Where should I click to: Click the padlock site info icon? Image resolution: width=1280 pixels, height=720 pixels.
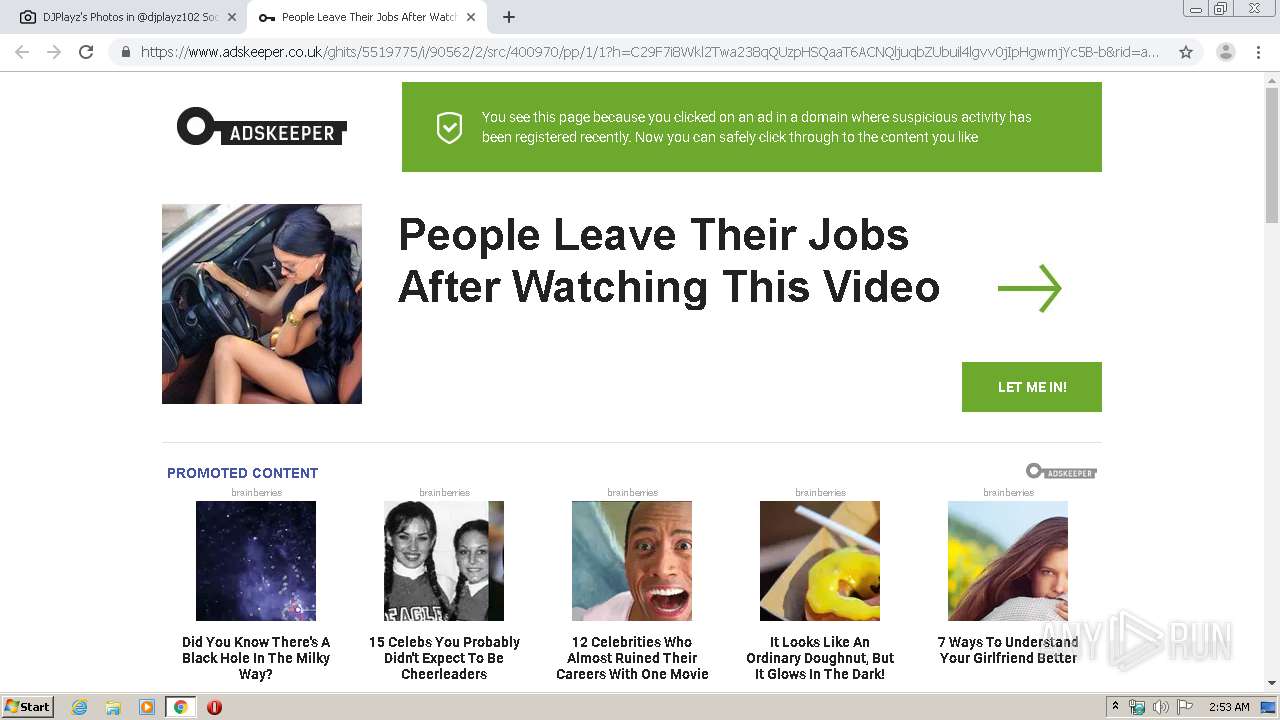126,52
